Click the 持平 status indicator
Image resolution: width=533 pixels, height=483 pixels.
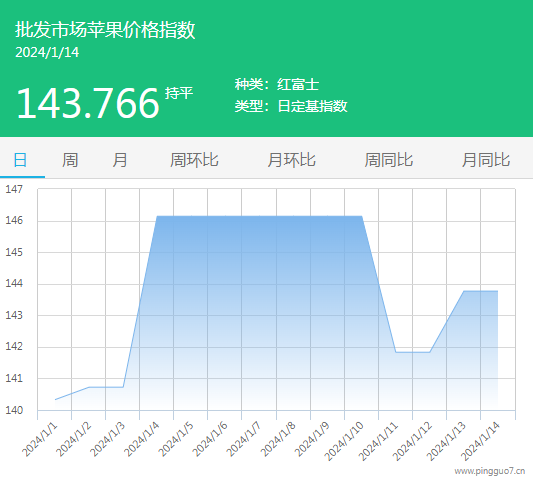(x=179, y=93)
